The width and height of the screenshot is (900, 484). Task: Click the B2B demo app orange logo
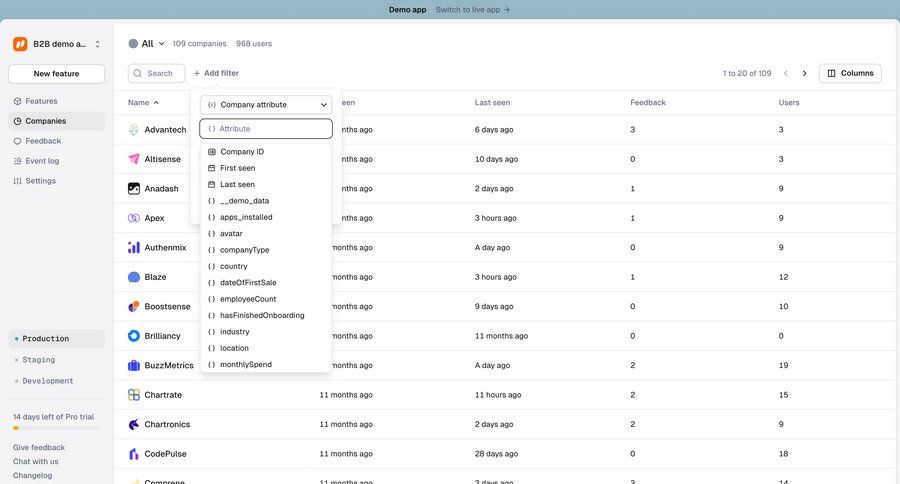[x=20, y=44]
